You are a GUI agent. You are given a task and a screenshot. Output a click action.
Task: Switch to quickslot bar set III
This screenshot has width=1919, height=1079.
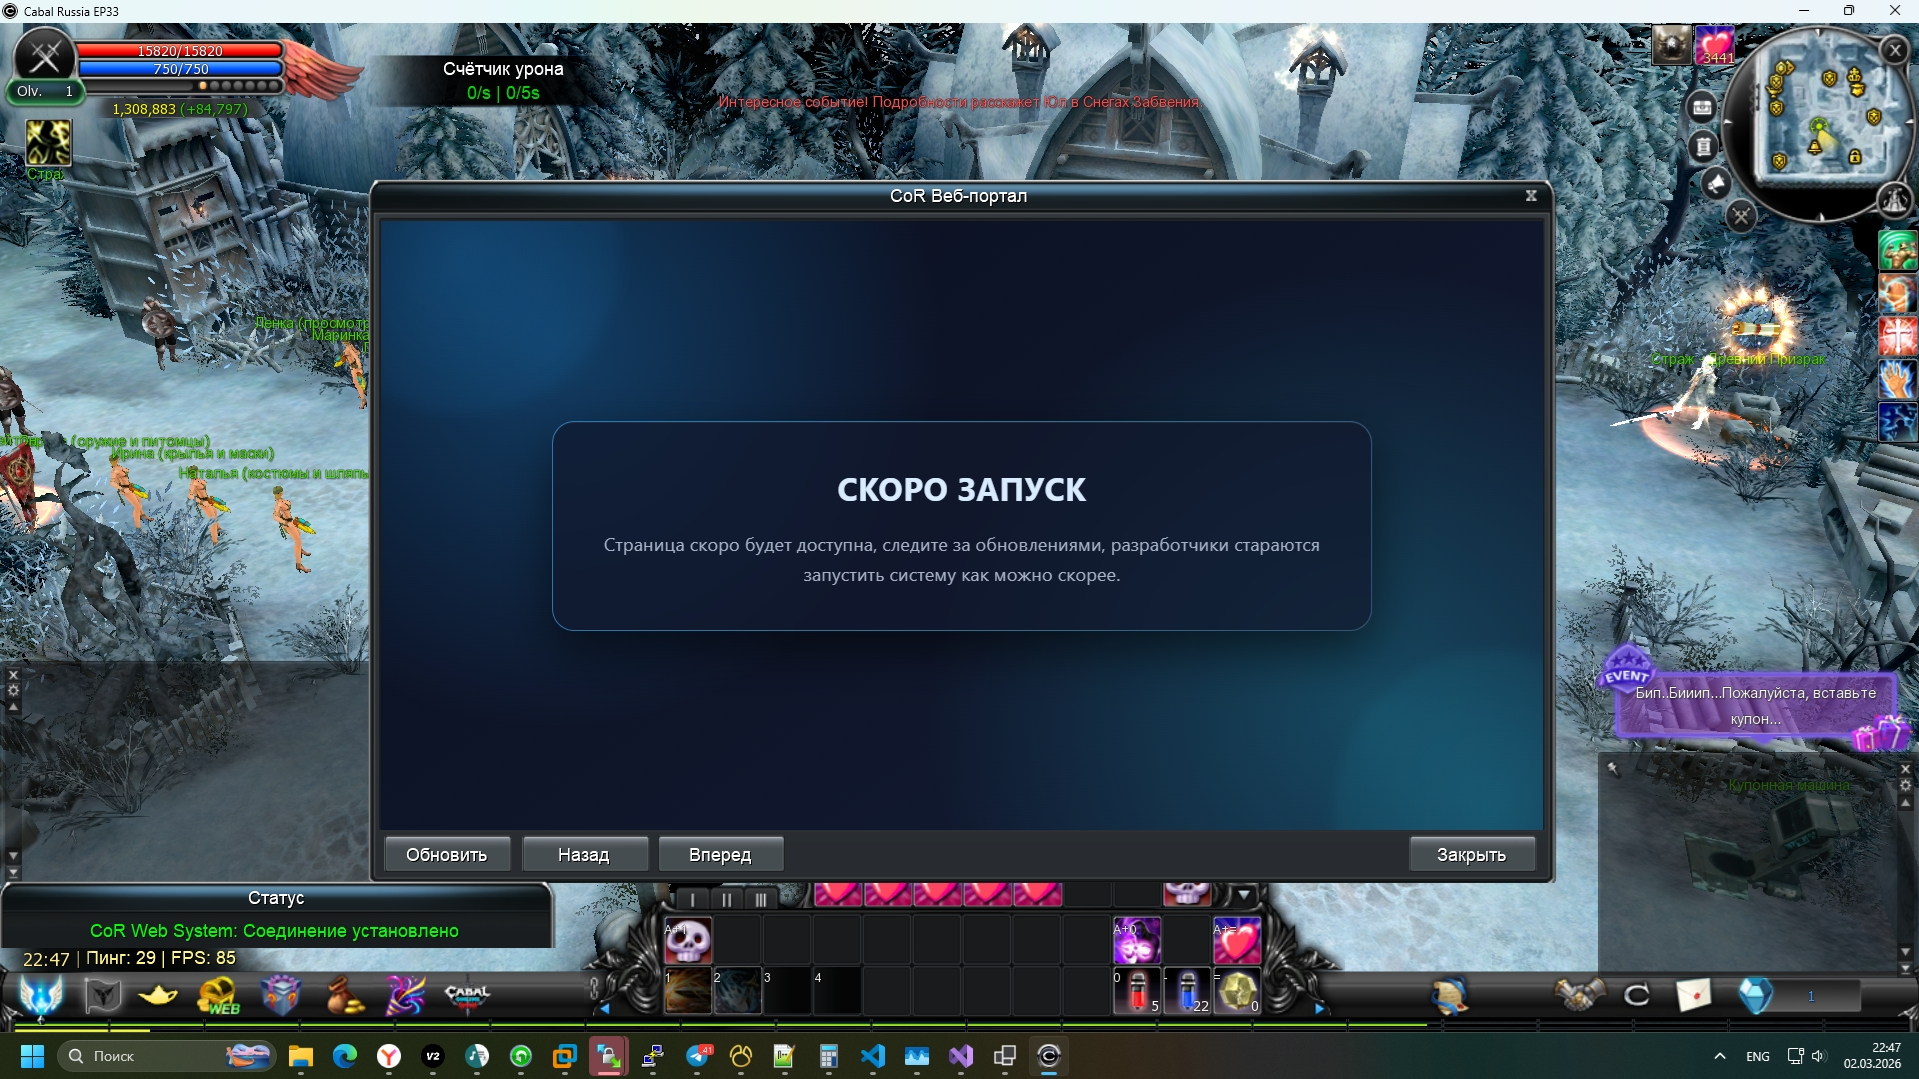click(760, 899)
